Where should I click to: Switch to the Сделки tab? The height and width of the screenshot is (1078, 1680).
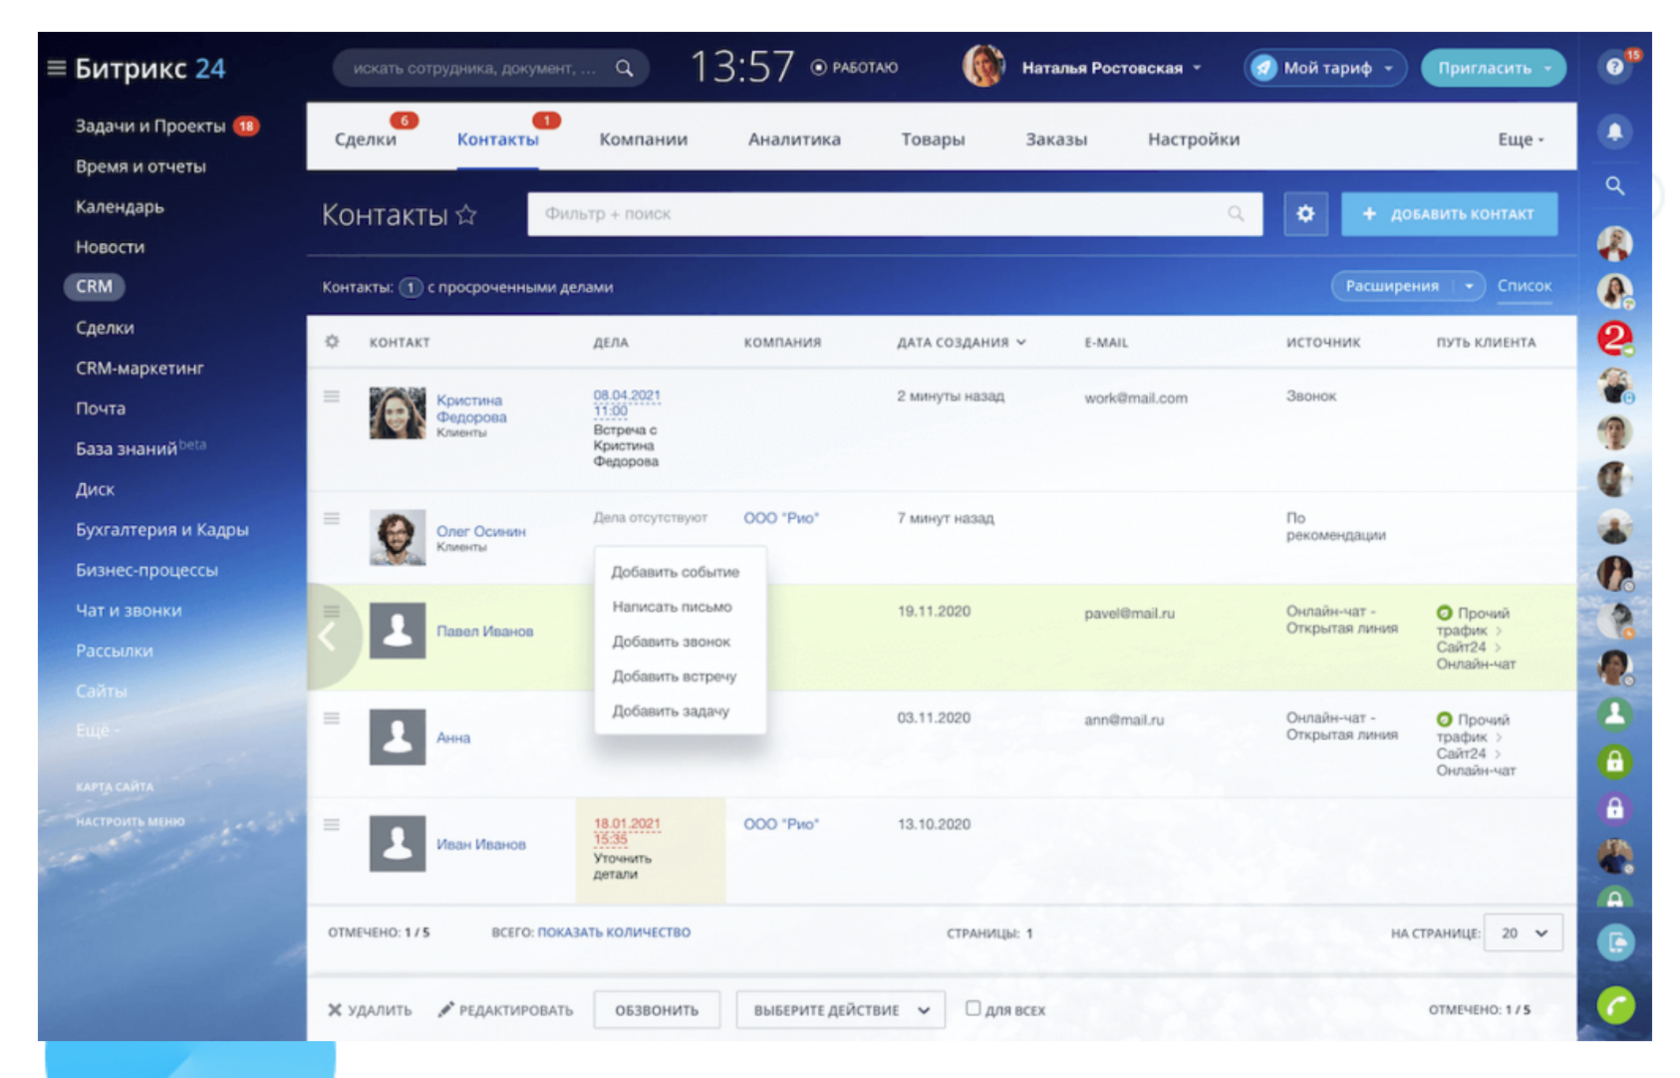[365, 139]
